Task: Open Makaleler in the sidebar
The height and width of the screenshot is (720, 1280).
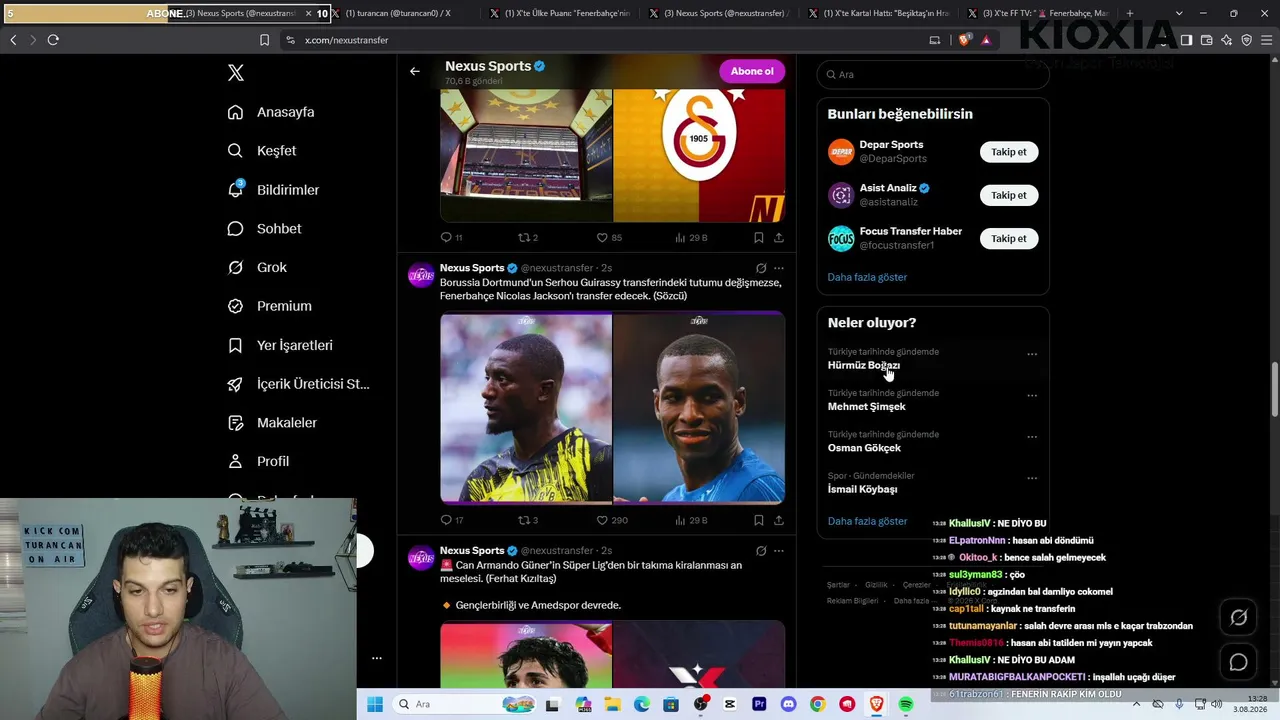Action: 272,423
